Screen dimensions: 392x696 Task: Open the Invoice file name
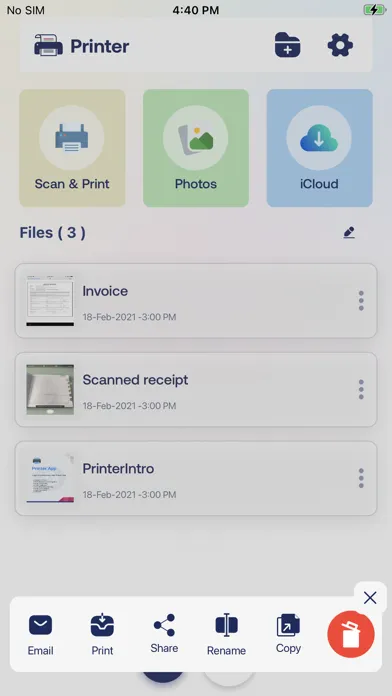tap(105, 291)
